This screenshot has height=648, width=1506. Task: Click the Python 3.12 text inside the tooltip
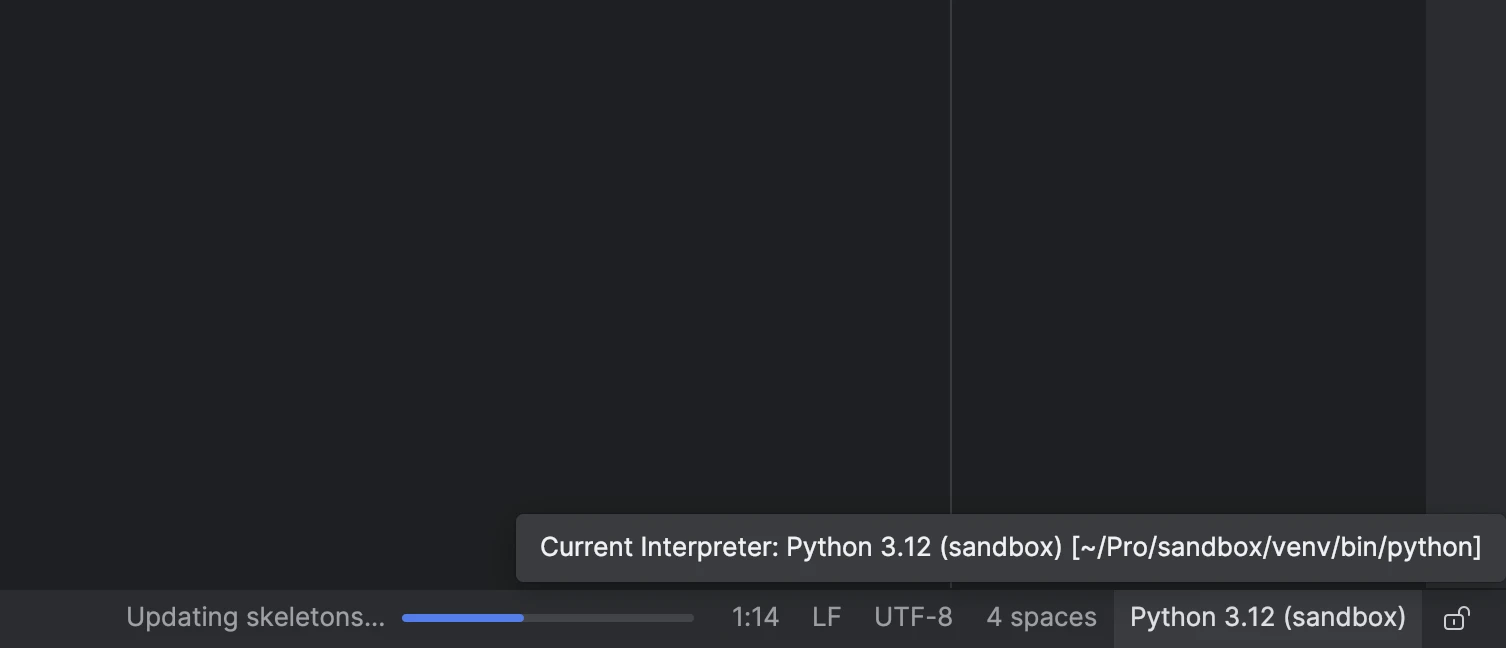coord(858,548)
